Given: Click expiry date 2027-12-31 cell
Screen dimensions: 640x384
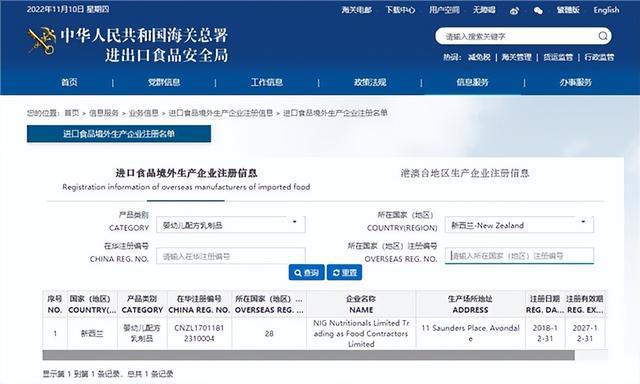Looking at the screenshot, I should 584,333.
